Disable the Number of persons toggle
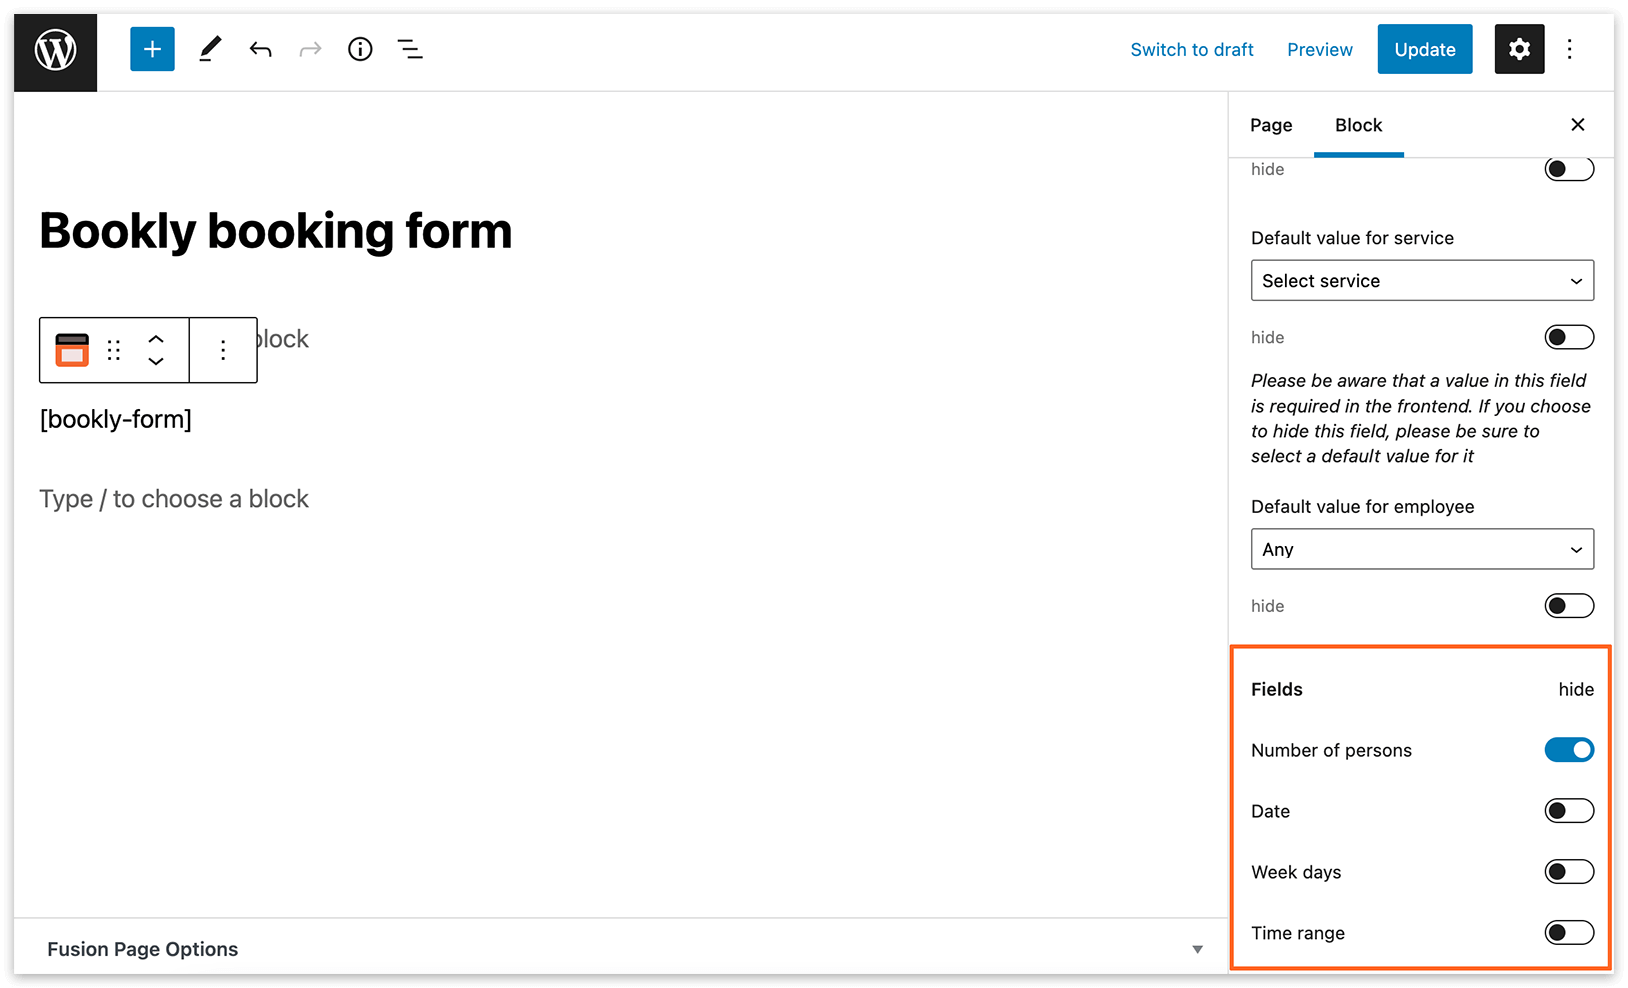 click(1569, 750)
